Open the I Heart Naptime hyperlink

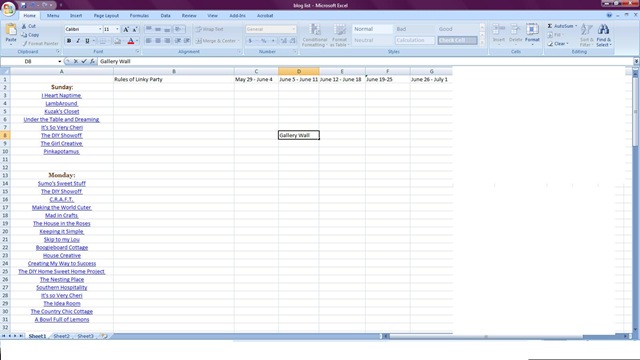(61, 96)
